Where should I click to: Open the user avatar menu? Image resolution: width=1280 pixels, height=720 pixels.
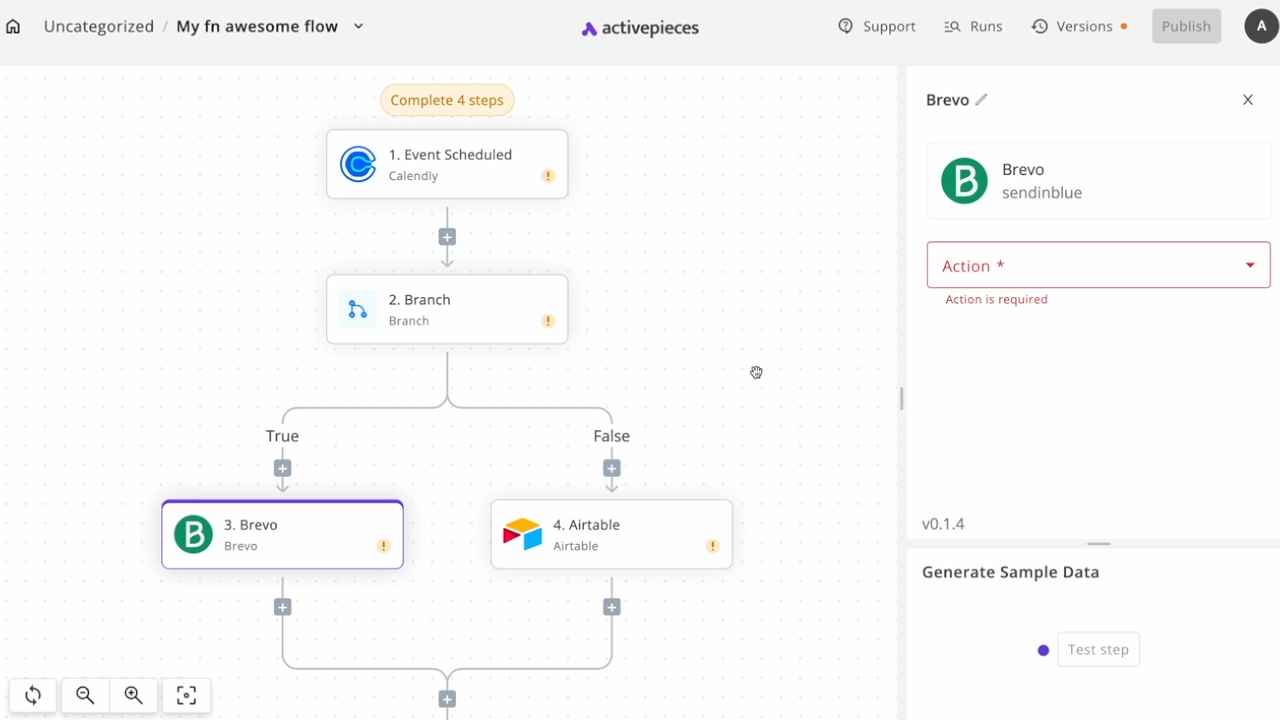[x=1261, y=27]
